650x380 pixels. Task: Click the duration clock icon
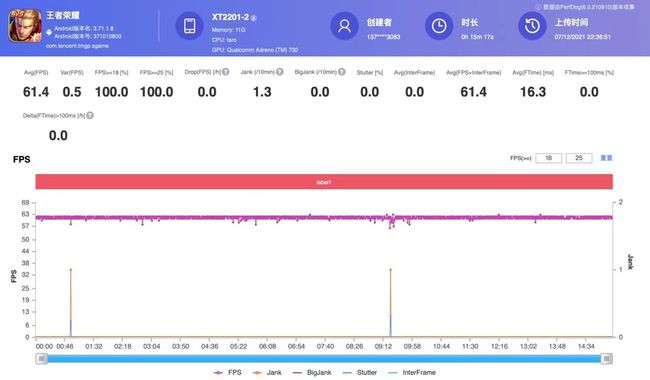(439, 26)
